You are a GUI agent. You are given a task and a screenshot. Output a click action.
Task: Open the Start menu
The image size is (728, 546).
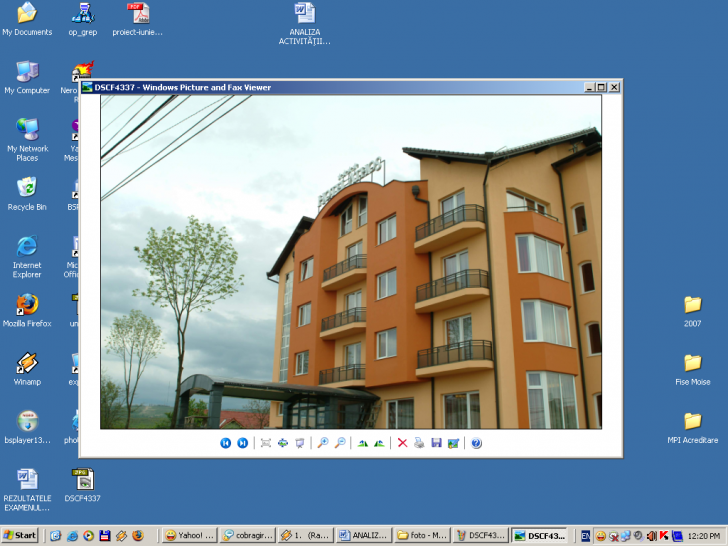pos(20,535)
